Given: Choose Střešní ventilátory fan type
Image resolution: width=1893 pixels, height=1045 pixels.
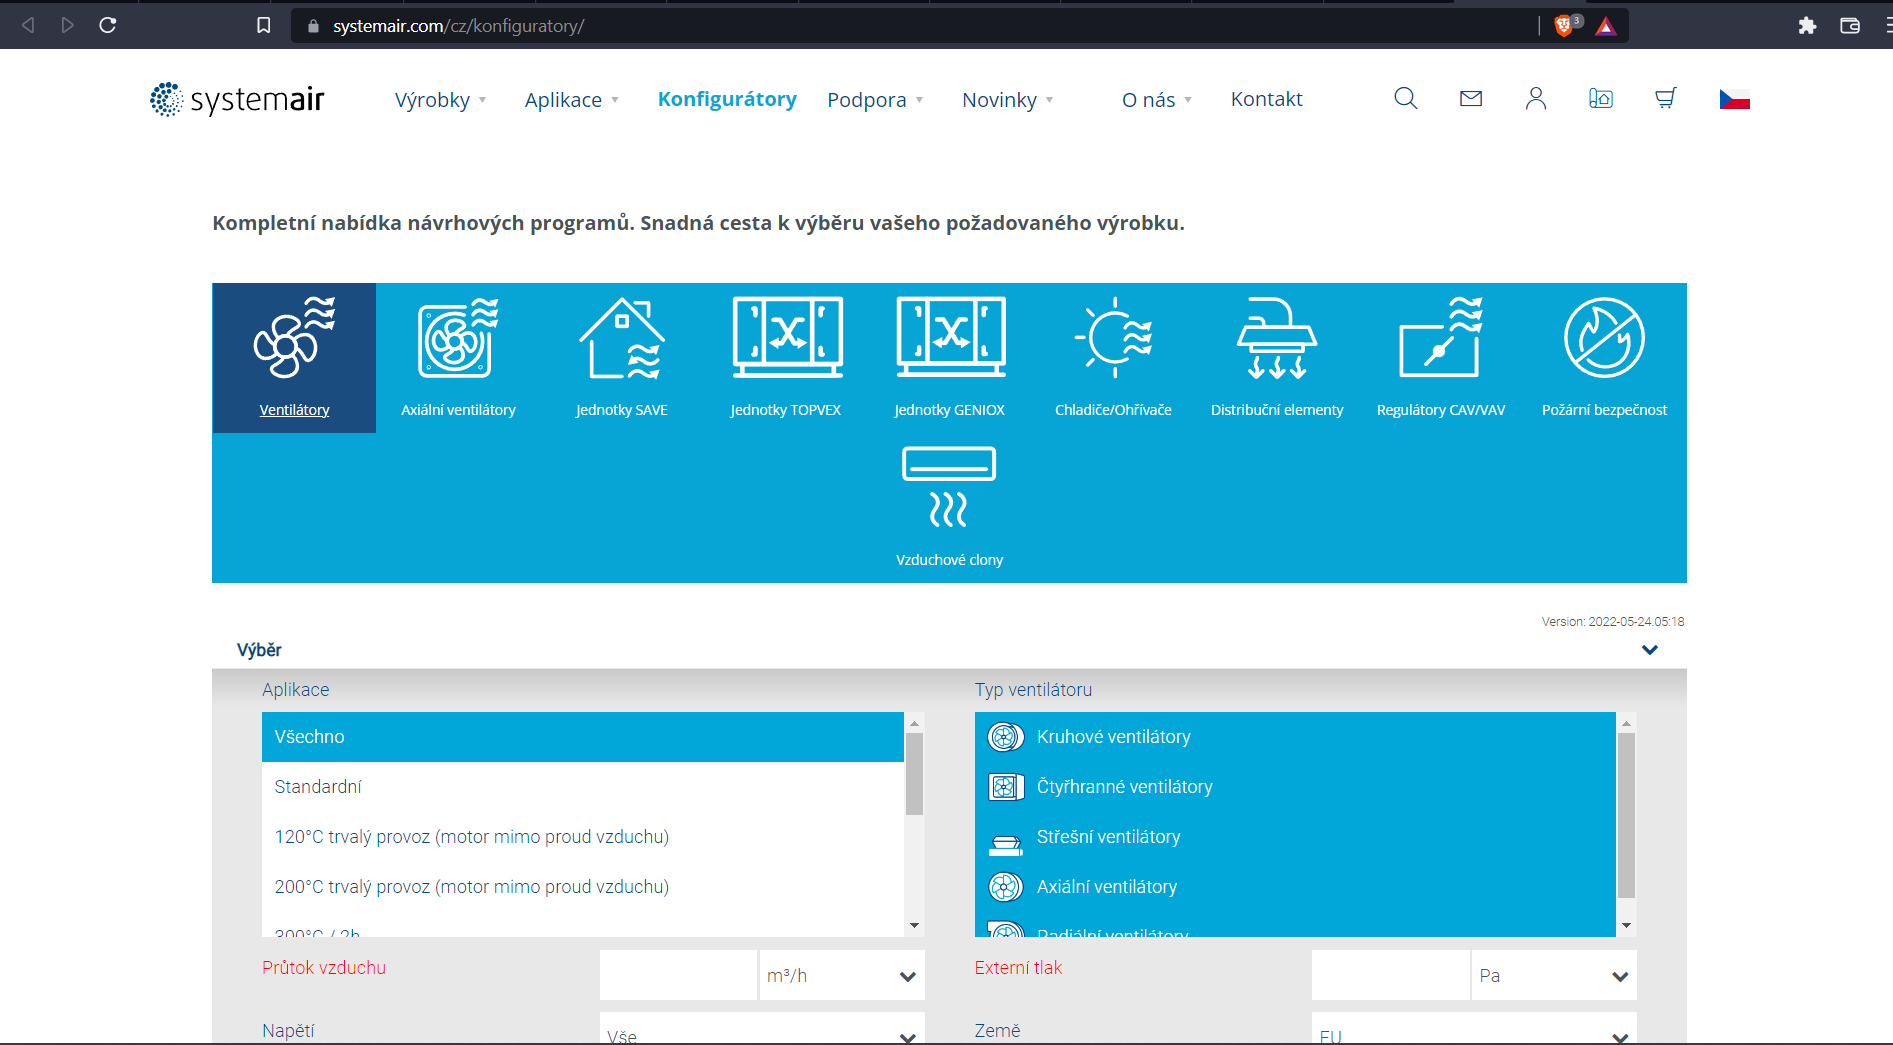Looking at the screenshot, I should [1295, 837].
